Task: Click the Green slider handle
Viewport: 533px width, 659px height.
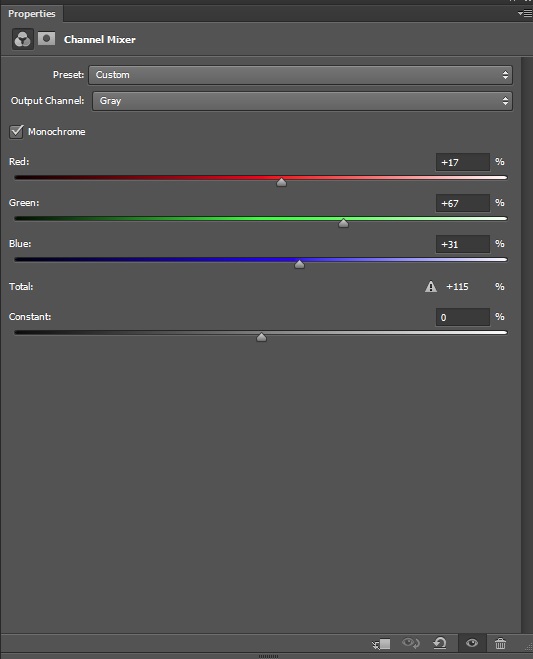Action: tap(343, 223)
